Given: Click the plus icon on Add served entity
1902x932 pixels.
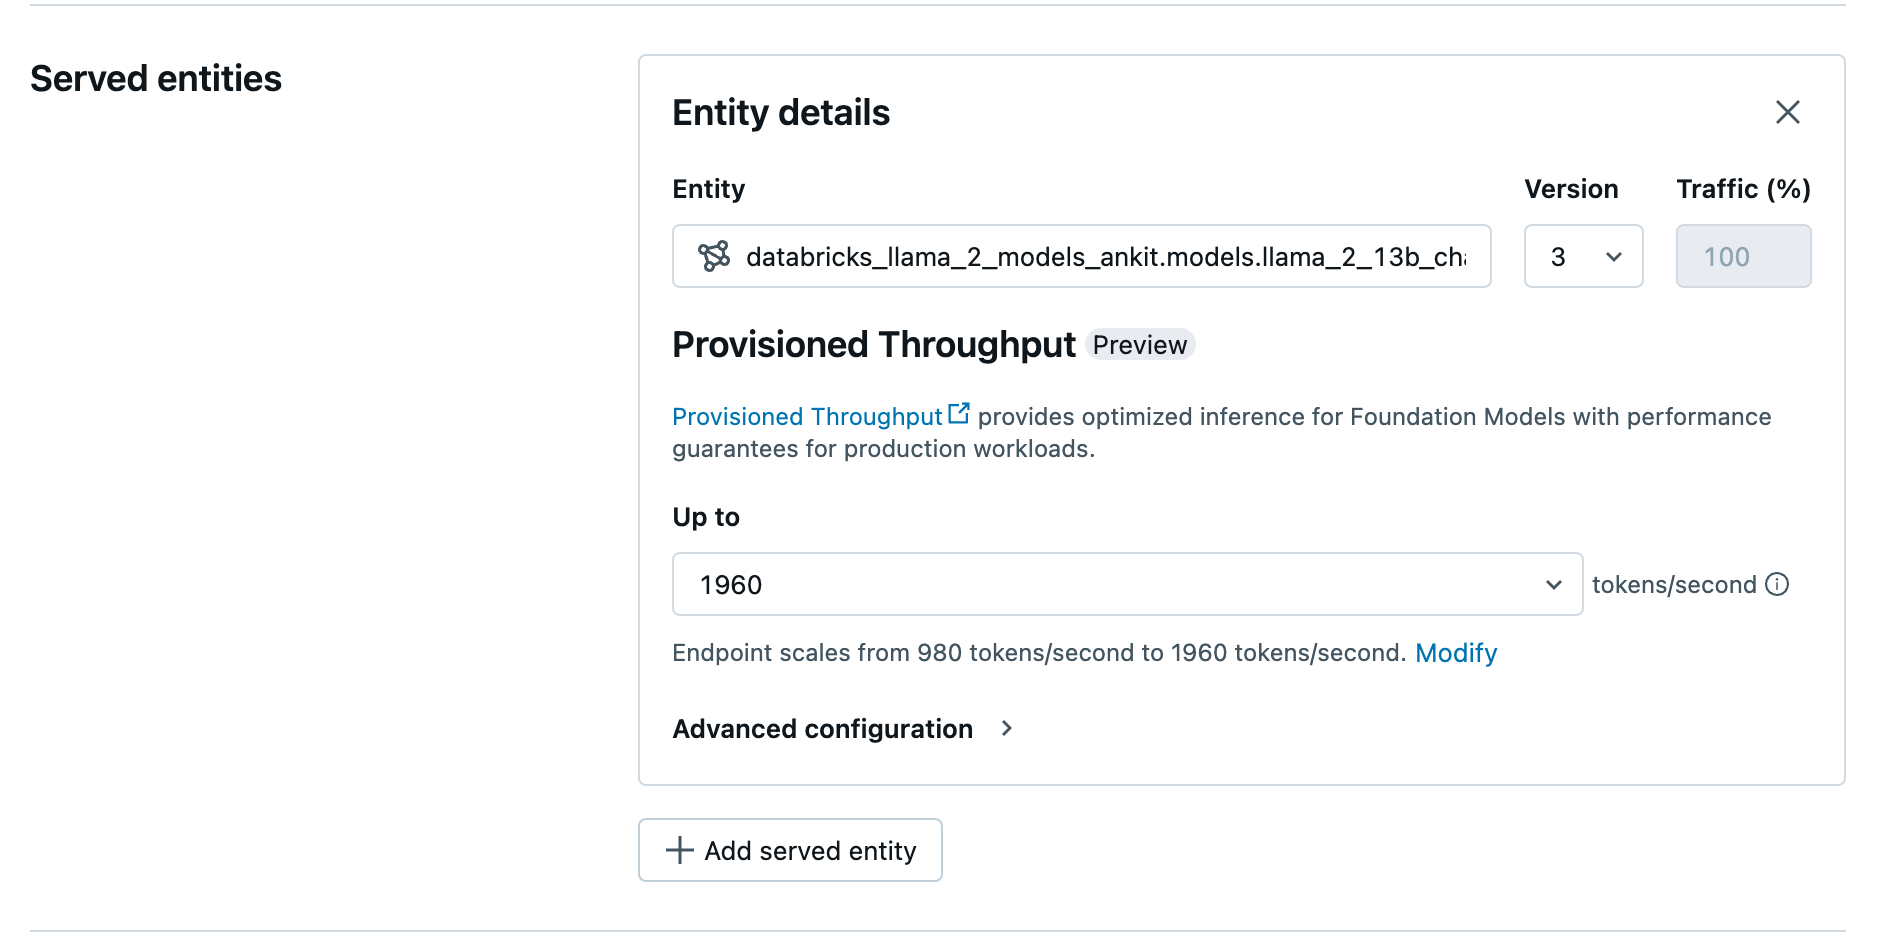Looking at the screenshot, I should pos(679,849).
